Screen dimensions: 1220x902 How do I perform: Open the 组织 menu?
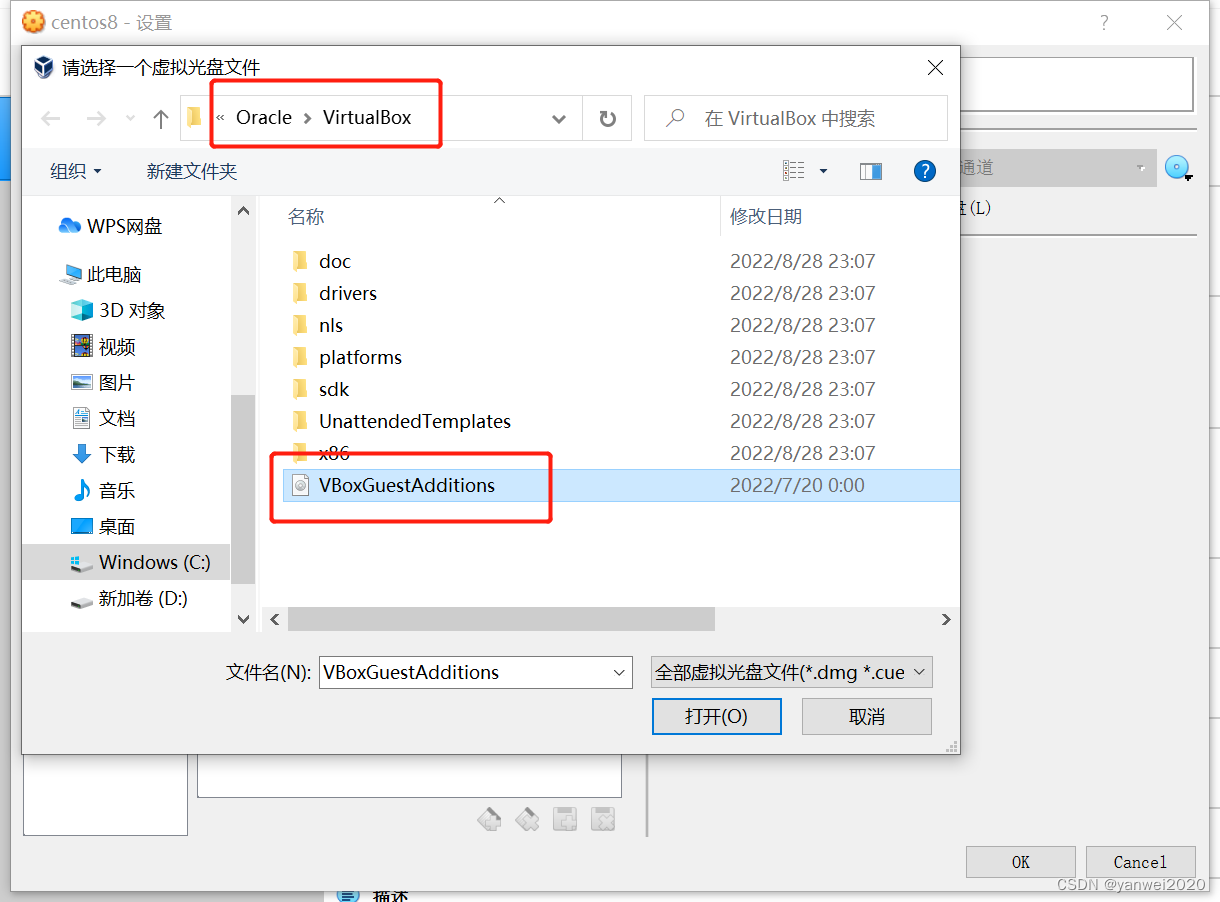pyautogui.click(x=76, y=171)
